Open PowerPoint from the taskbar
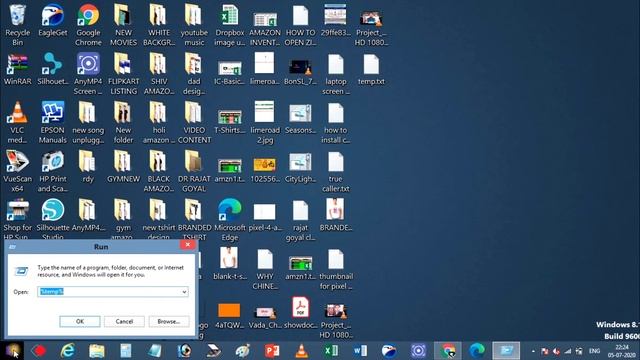The height and width of the screenshot is (360, 640). (272, 351)
